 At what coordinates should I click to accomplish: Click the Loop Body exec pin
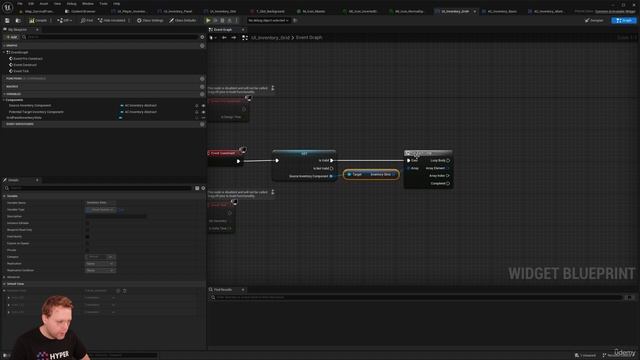[448, 161]
